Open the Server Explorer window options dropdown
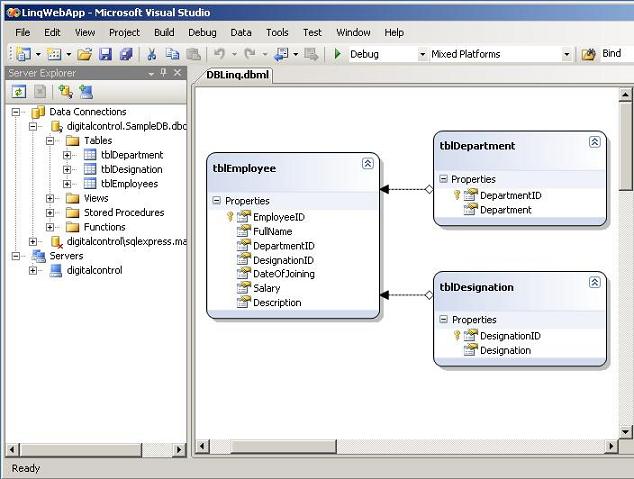The width and height of the screenshot is (634, 479). click(x=151, y=74)
